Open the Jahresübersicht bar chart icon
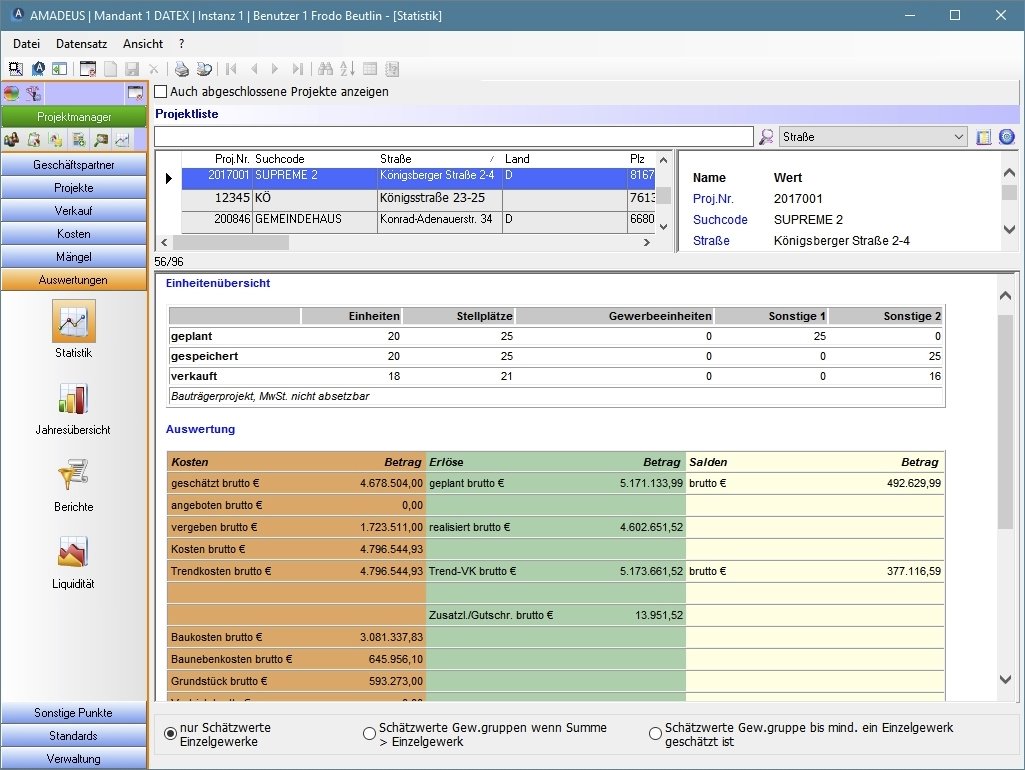This screenshot has height=770, width=1025. pyautogui.click(x=73, y=398)
